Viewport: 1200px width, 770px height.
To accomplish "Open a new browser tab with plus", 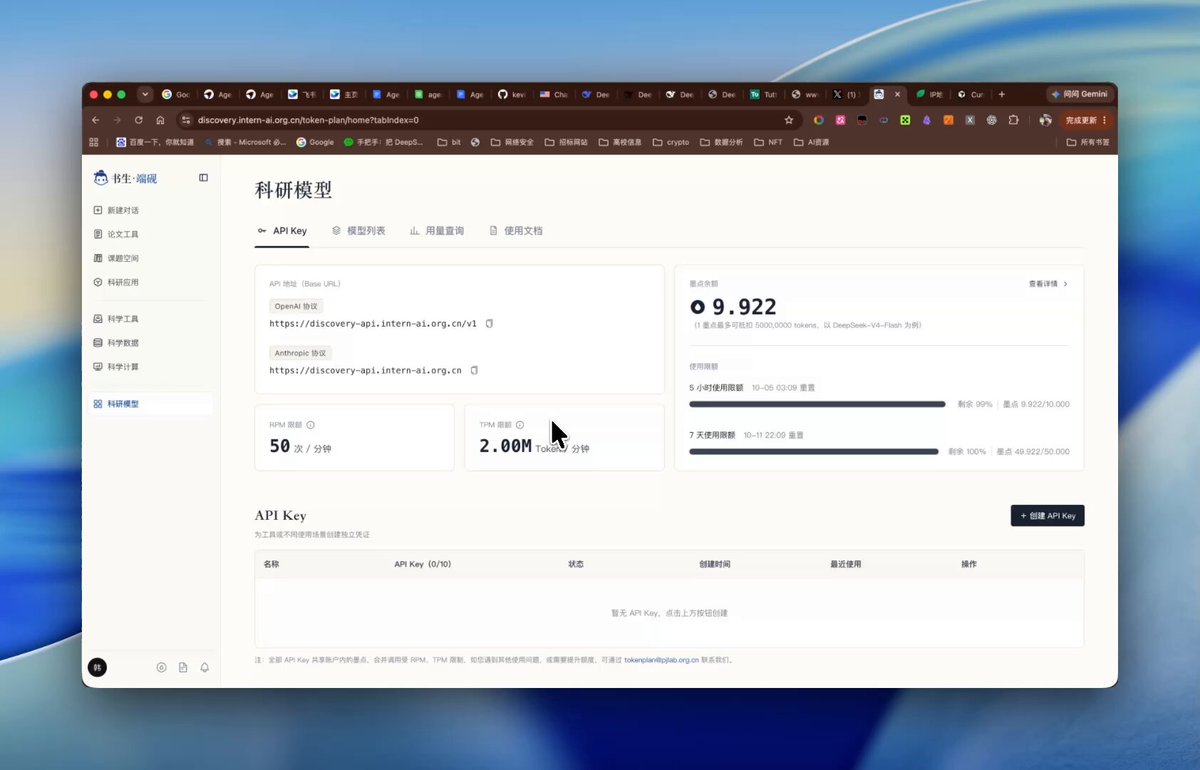I will coord(1002,94).
